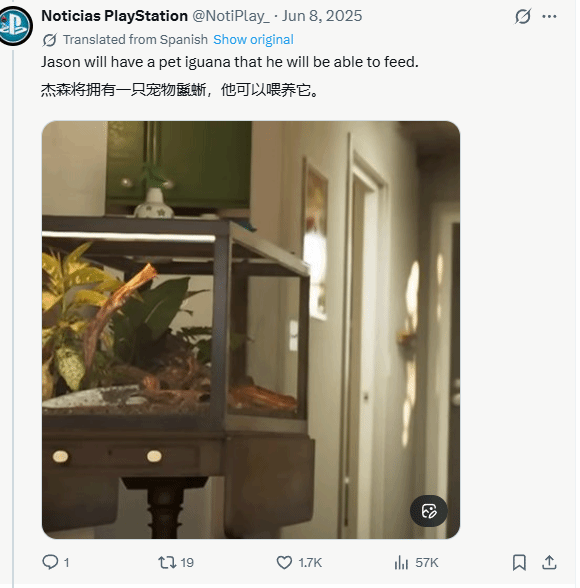Open the three-dot more options menu

click(549, 16)
